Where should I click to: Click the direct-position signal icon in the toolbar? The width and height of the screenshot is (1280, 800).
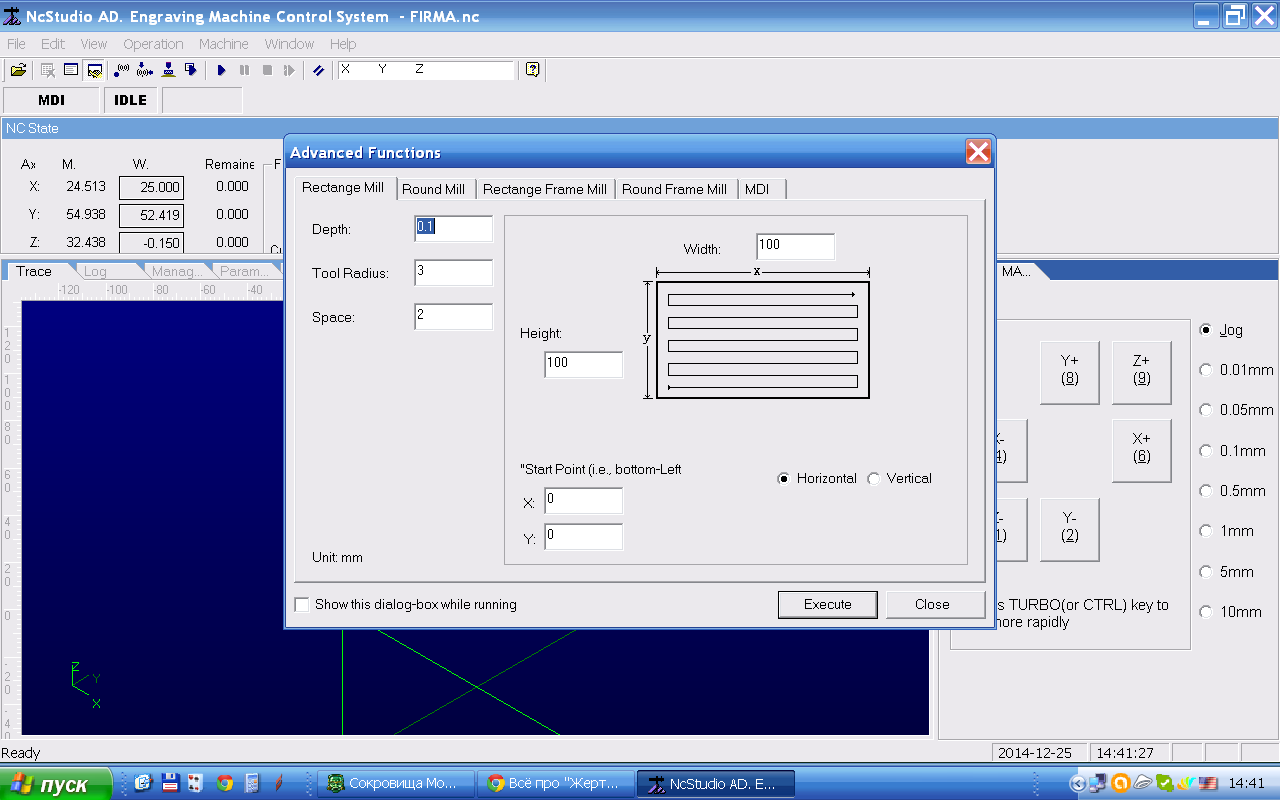(x=122, y=70)
